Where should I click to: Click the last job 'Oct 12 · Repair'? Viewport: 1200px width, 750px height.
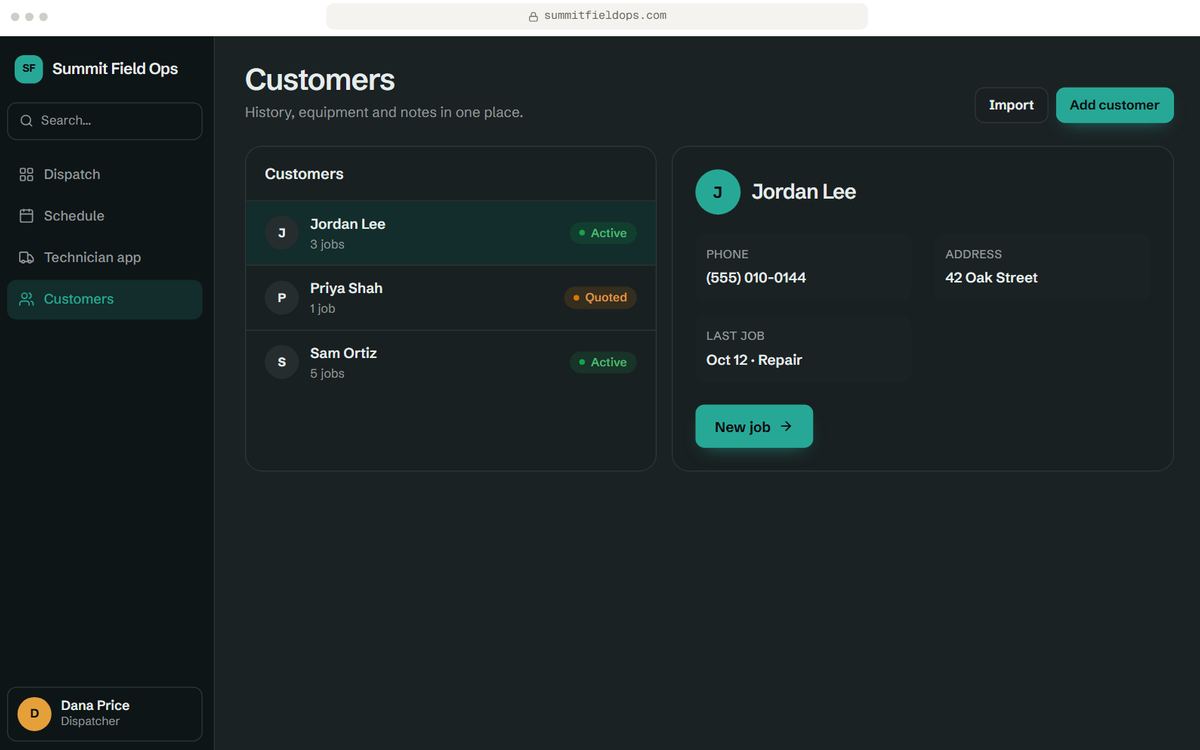(x=754, y=360)
